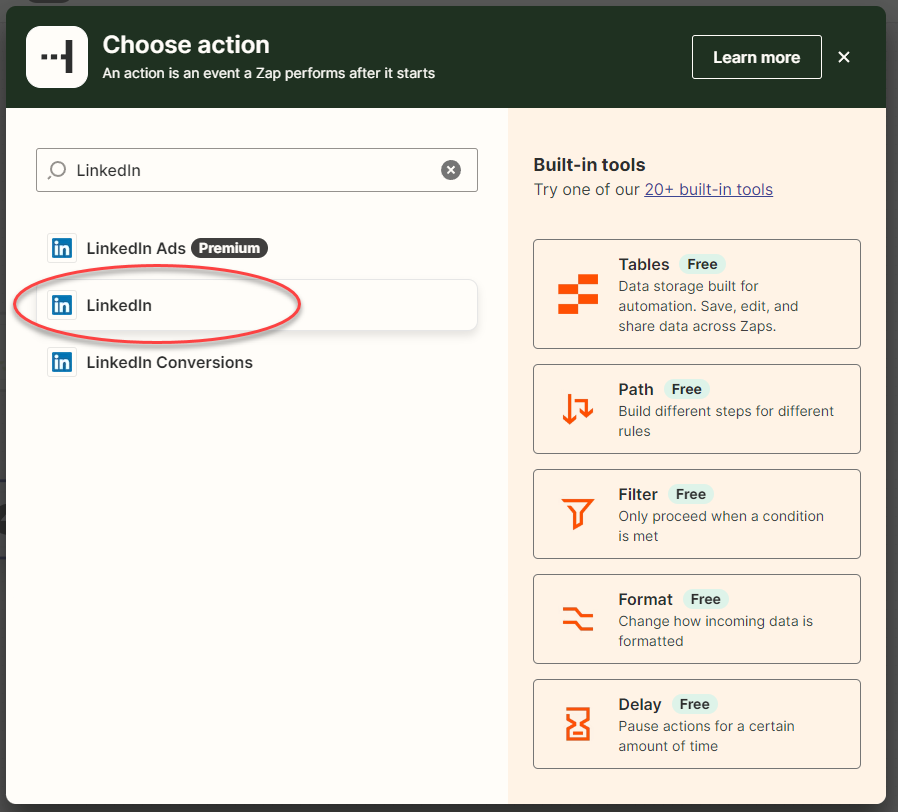This screenshot has width=898, height=812.
Task: Close the Choose action dialog
Action: tap(844, 57)
